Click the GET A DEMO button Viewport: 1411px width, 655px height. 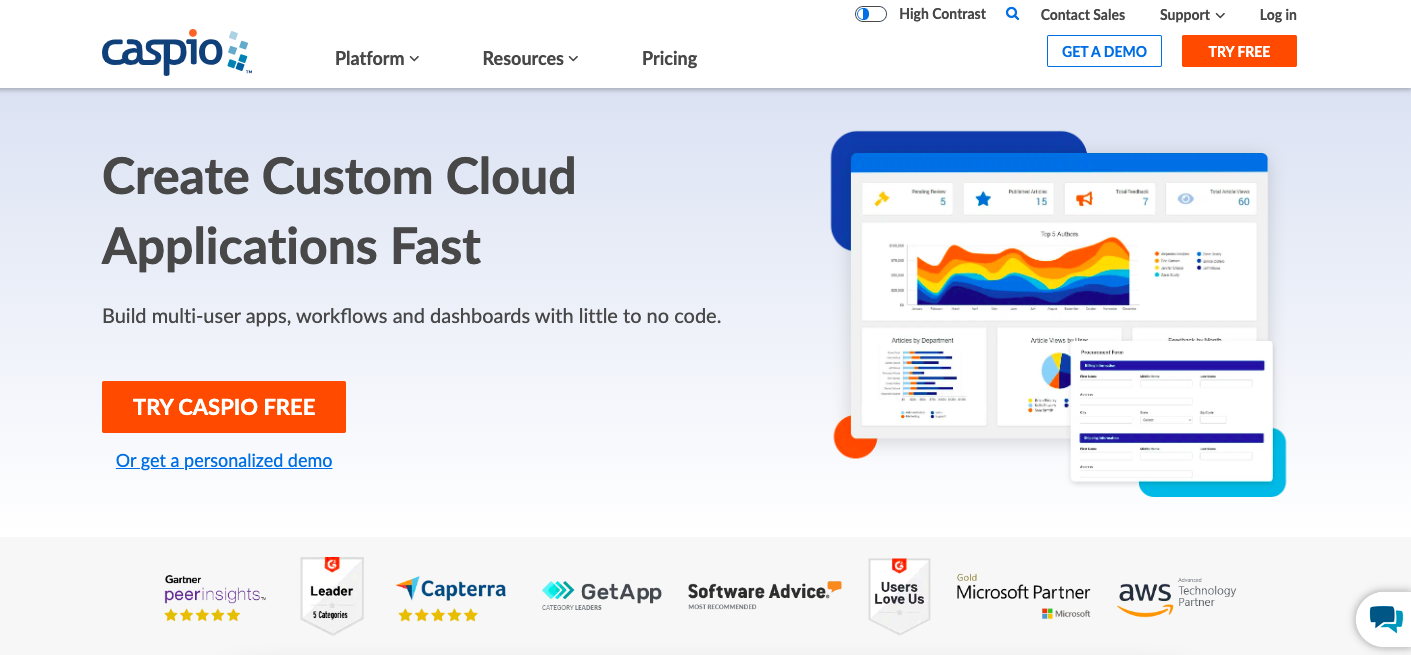coord(1104,51)
